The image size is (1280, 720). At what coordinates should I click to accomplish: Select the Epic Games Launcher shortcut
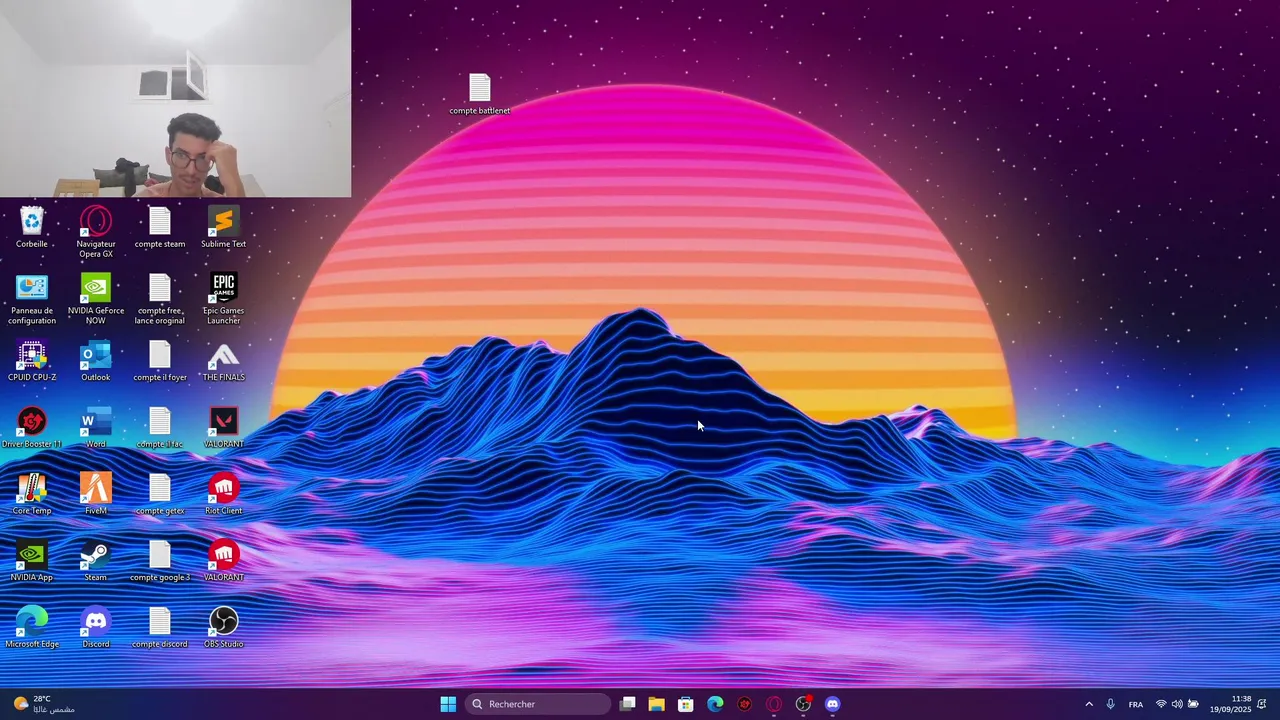(223, 299)
